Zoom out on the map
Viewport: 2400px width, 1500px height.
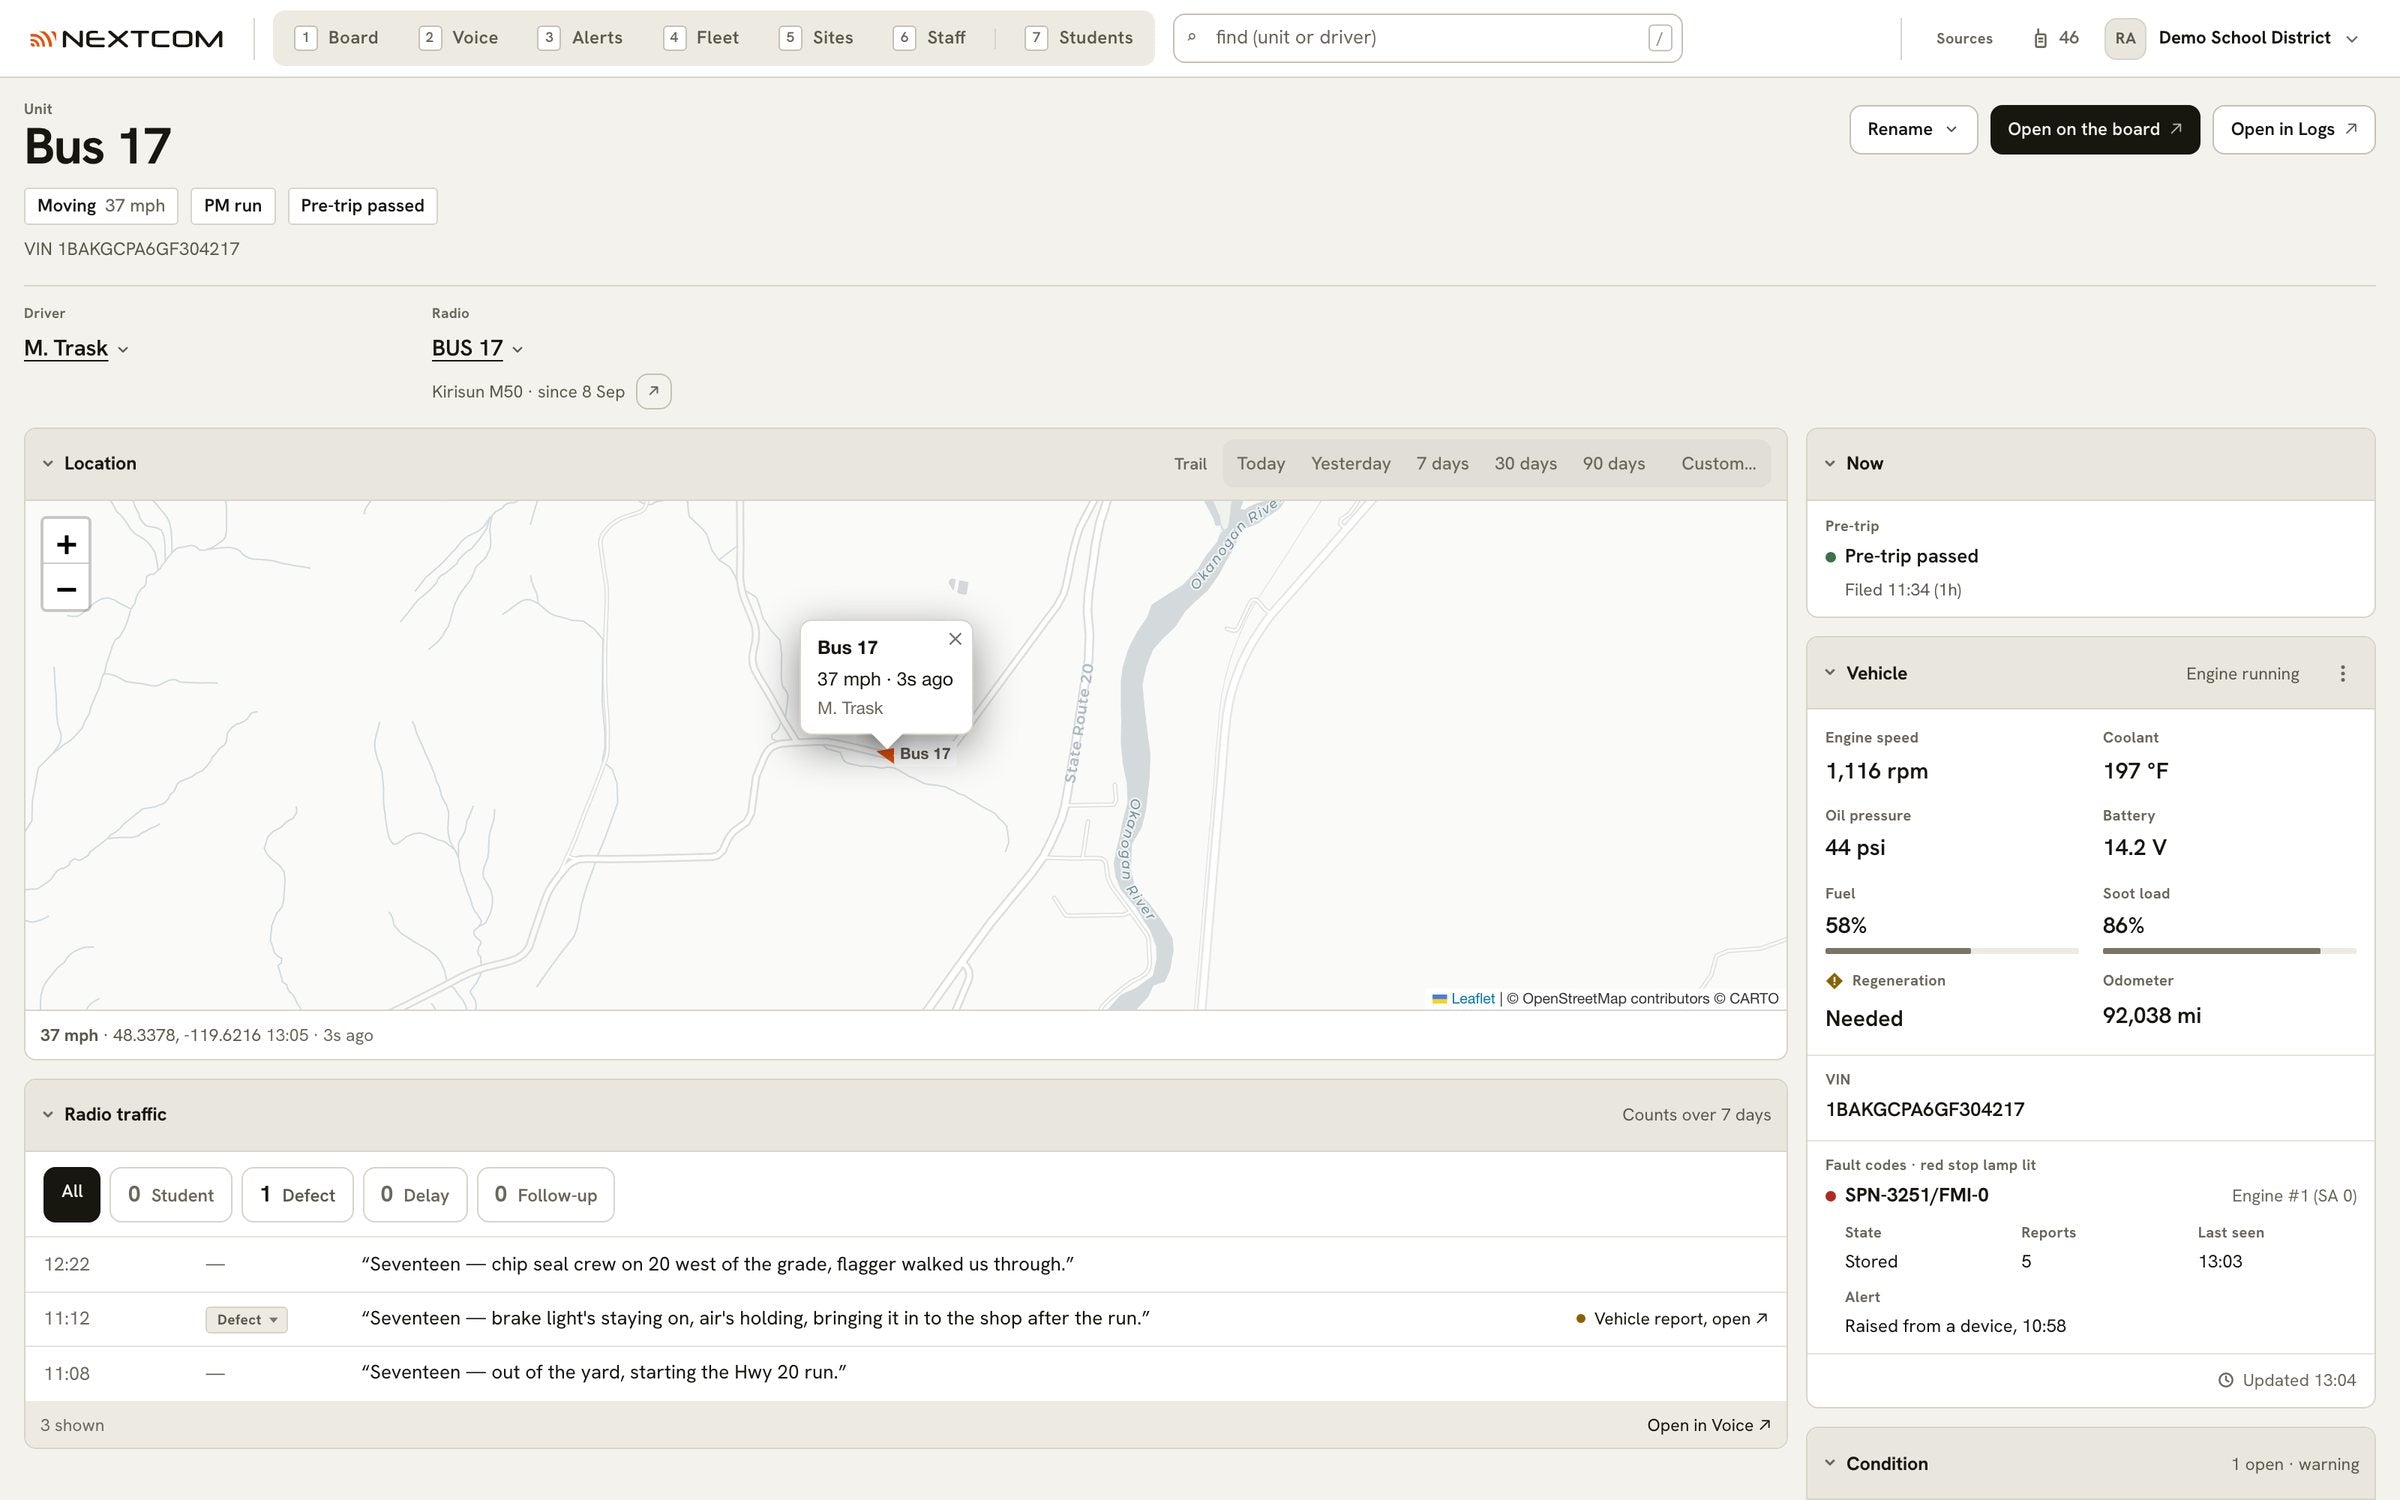click(66, 589)
